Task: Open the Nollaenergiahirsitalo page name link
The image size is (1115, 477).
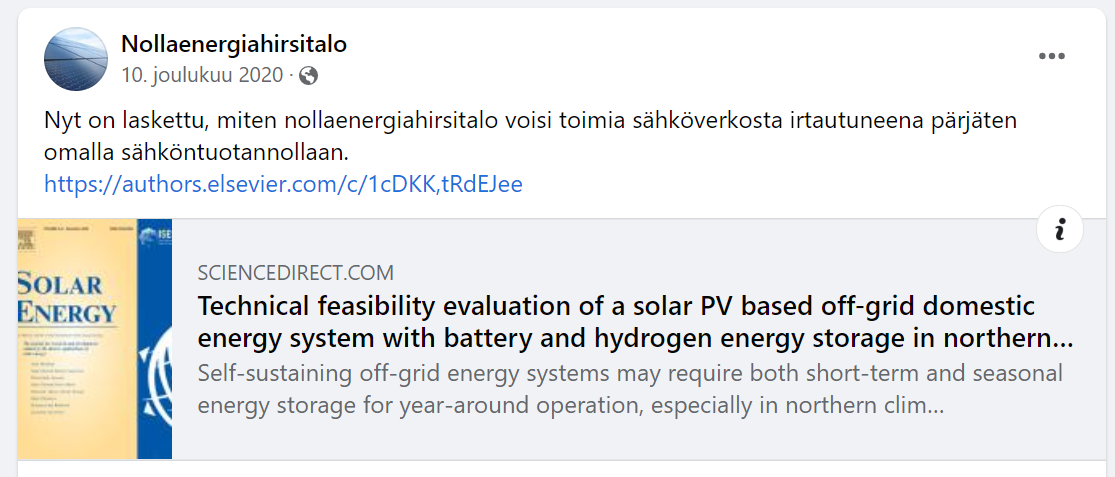Action: click(x=234, y=44)
